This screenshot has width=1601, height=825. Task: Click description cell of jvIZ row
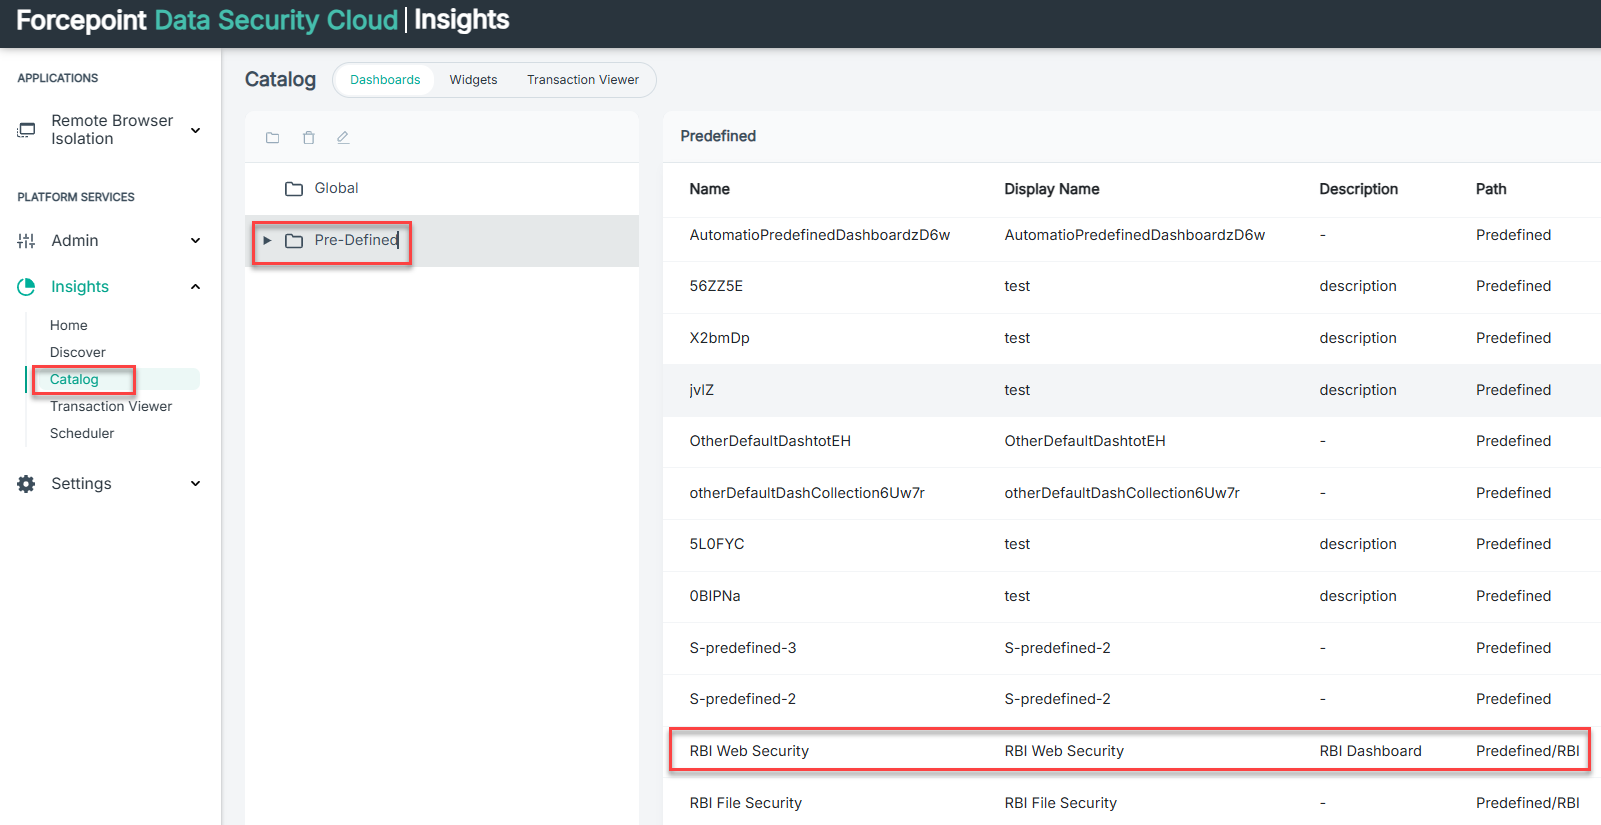click(x=1358, y=390)
